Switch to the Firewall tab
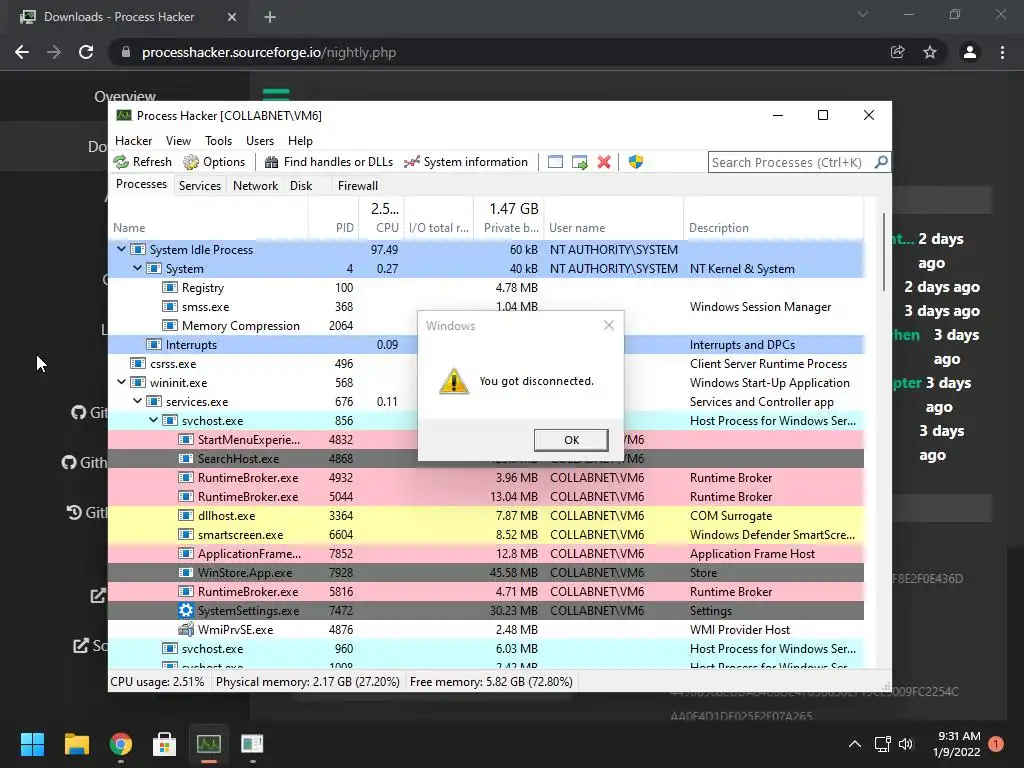This screenshot has width=1024, height=768. pyautogui.click(x=358, y=185)
